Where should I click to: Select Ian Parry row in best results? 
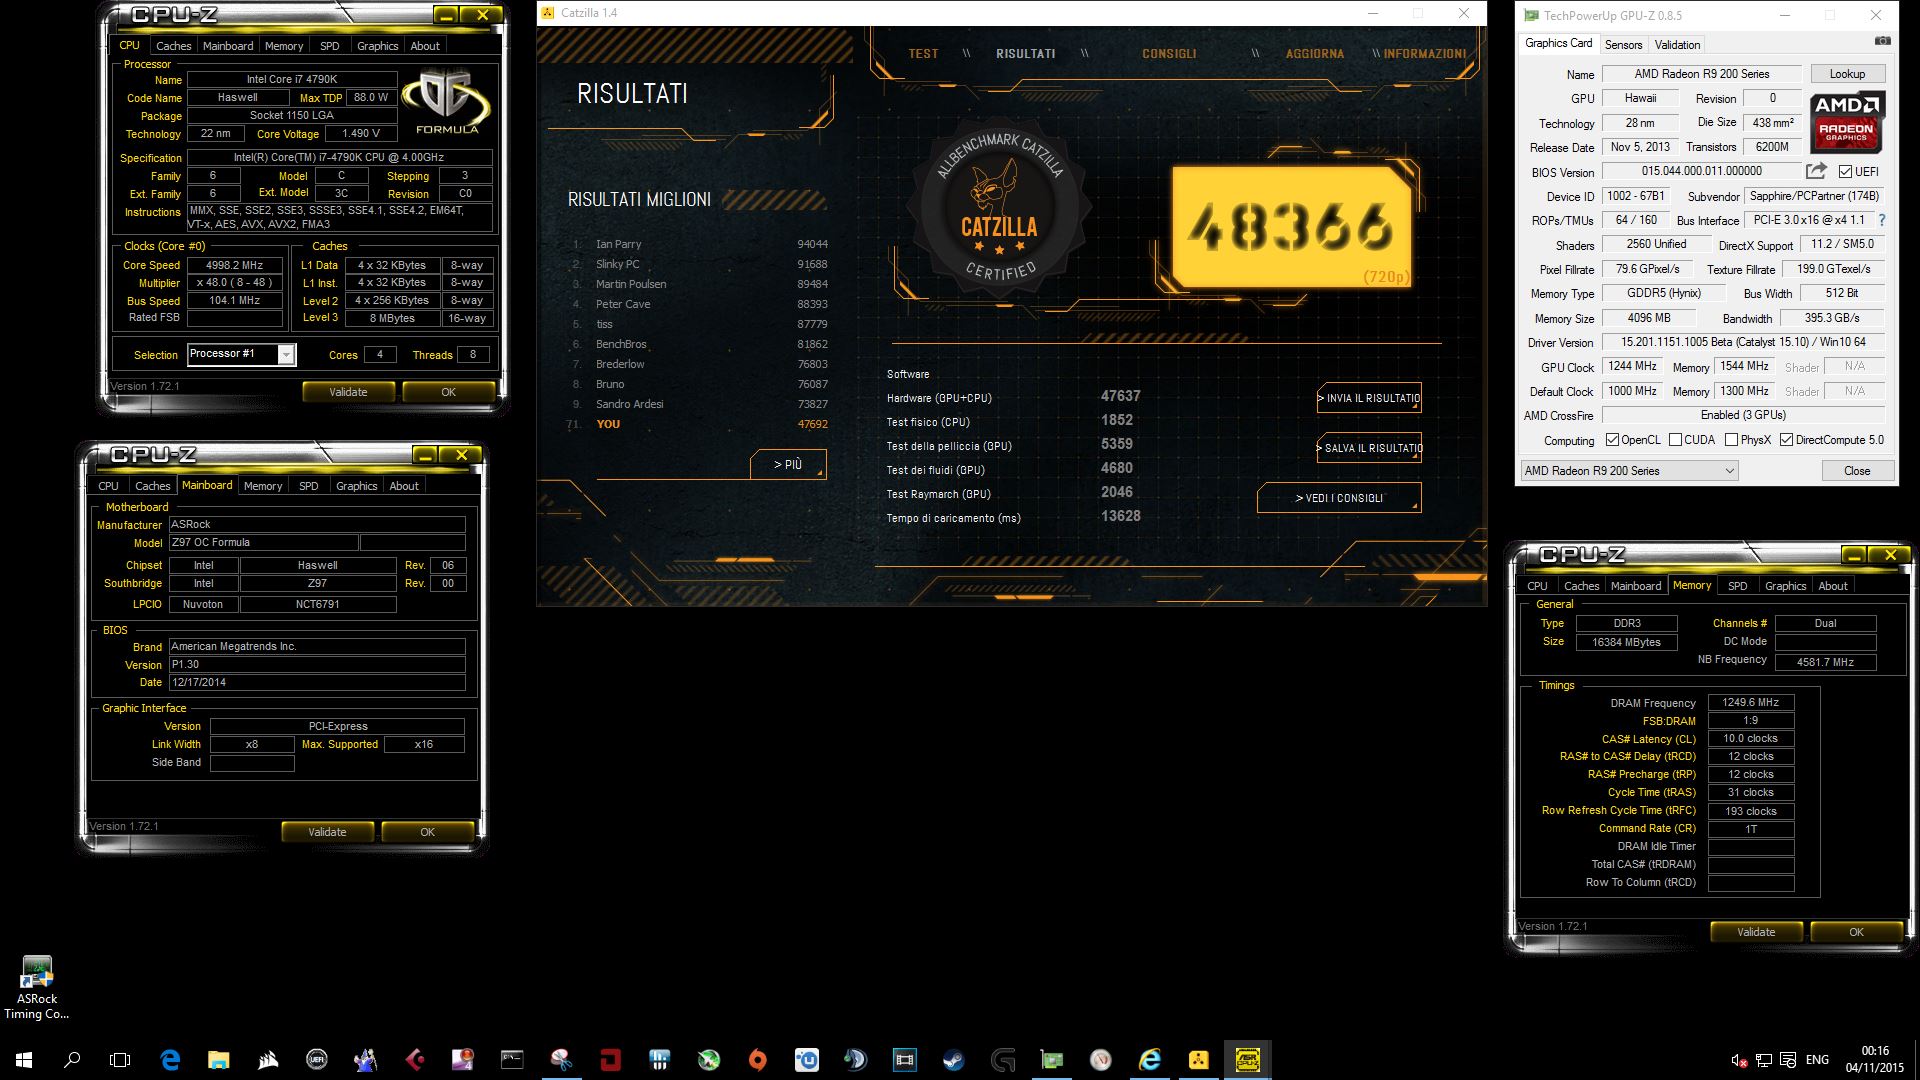point(698,244)
